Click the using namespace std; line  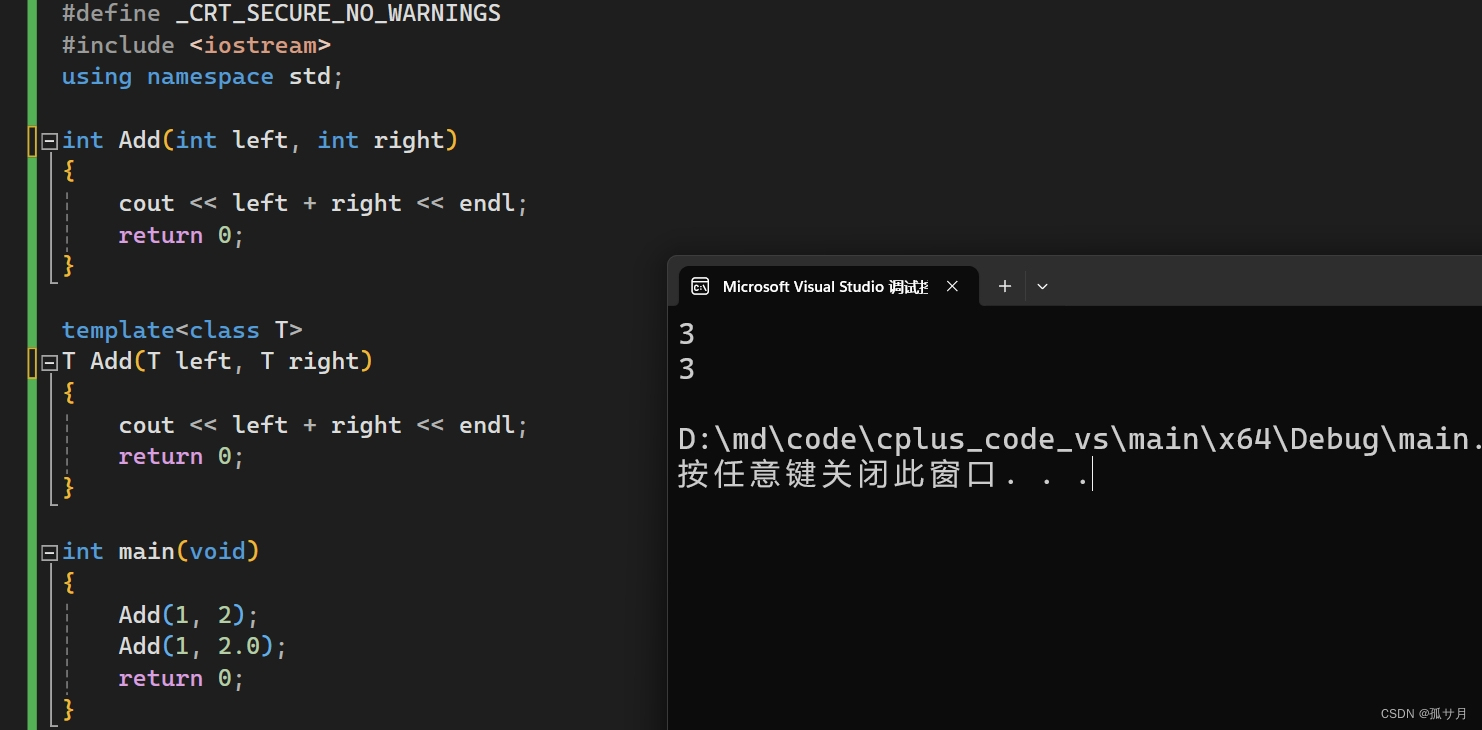pyautogui.click(x=203, y=77)
